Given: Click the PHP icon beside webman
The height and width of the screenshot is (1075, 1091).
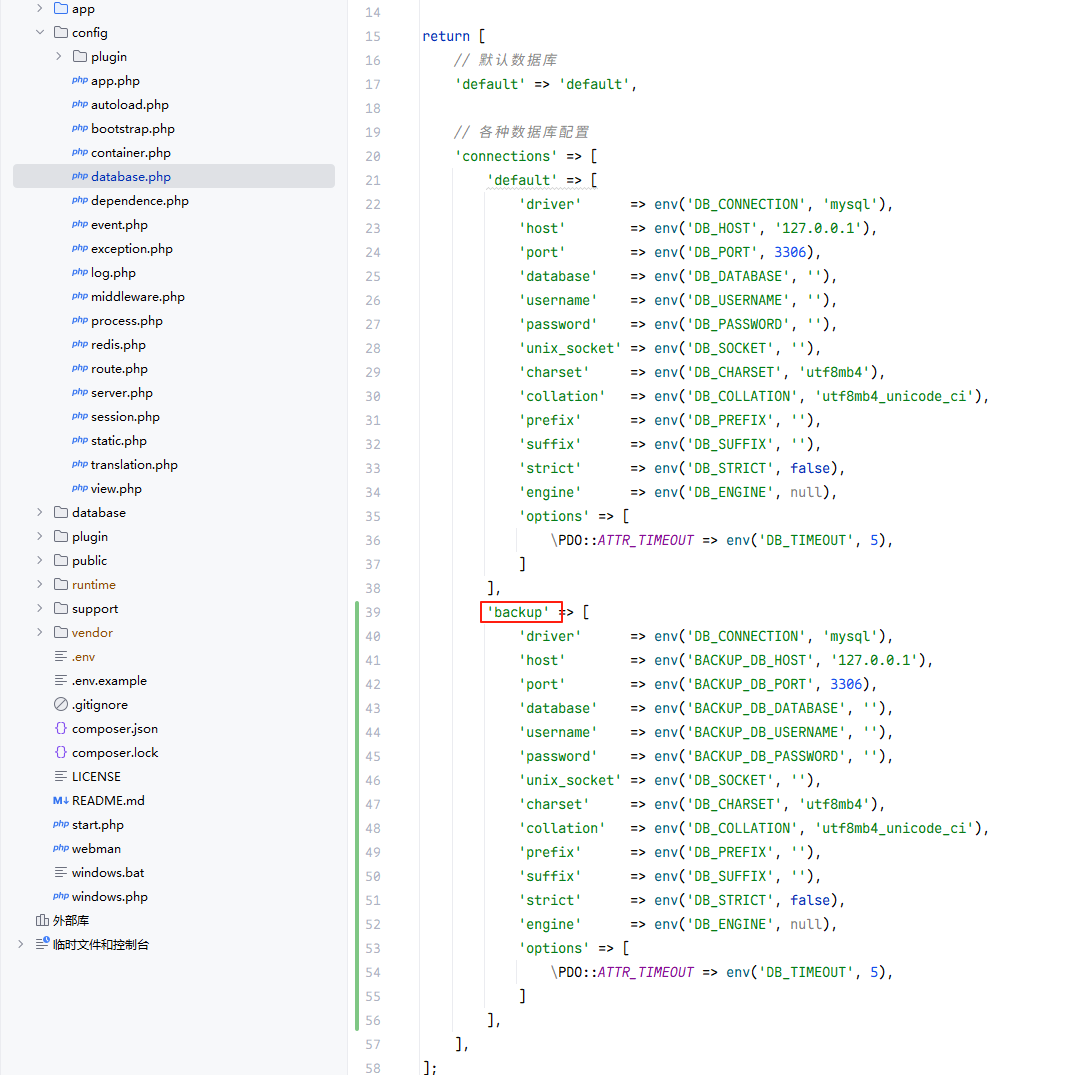Looking at the screenshot, I should (x=61, y=849).
